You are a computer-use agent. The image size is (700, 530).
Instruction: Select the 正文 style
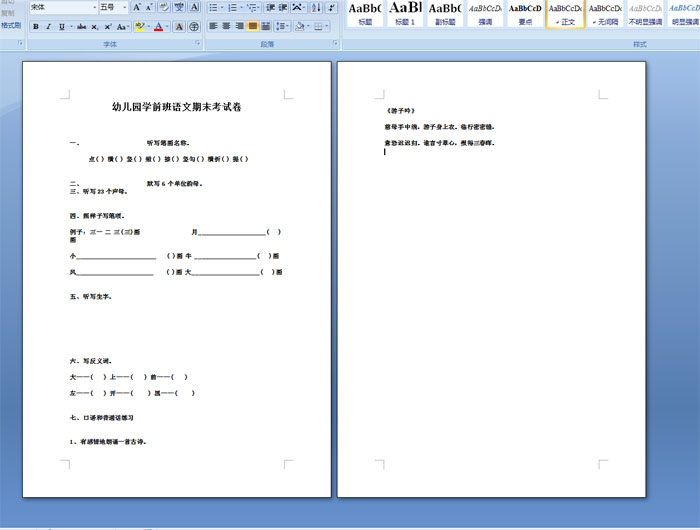[x=565, y=14]
